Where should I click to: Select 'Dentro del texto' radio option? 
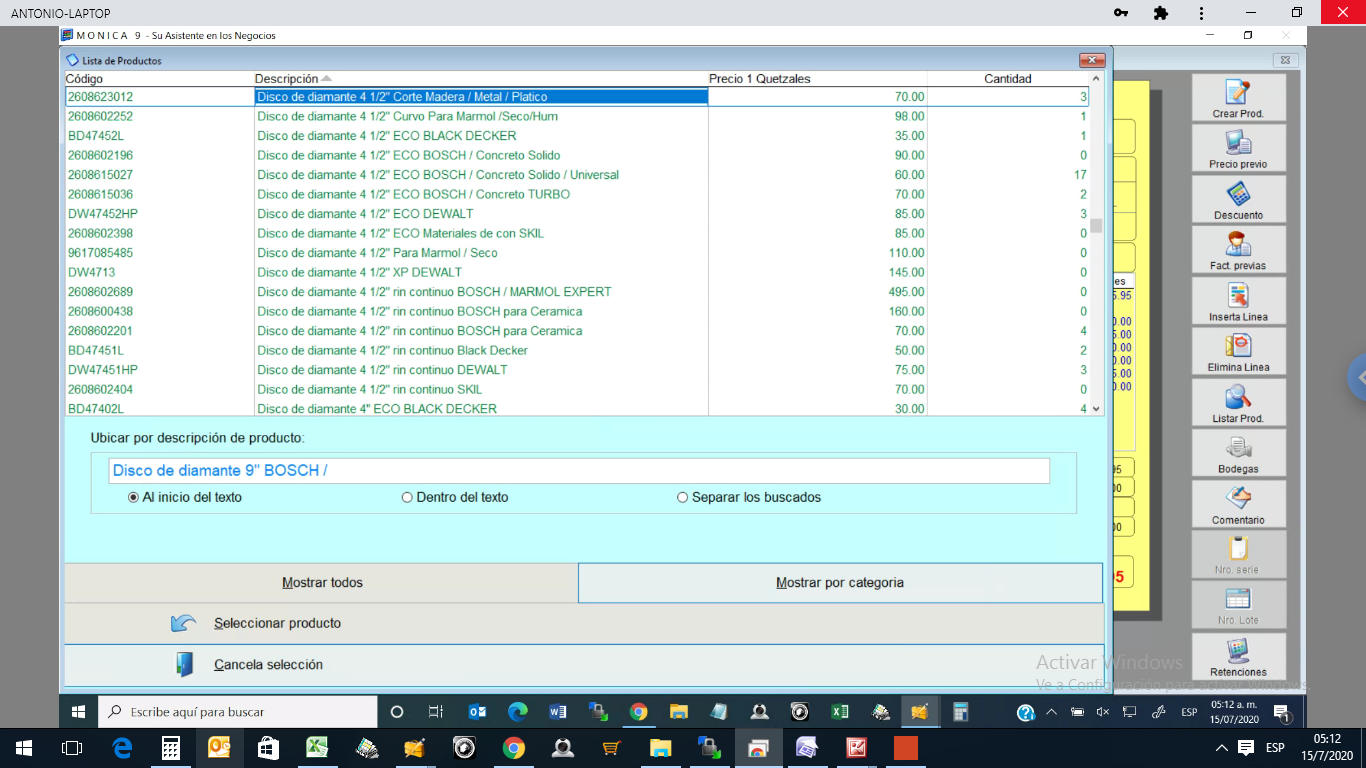[x=407, y=497]
